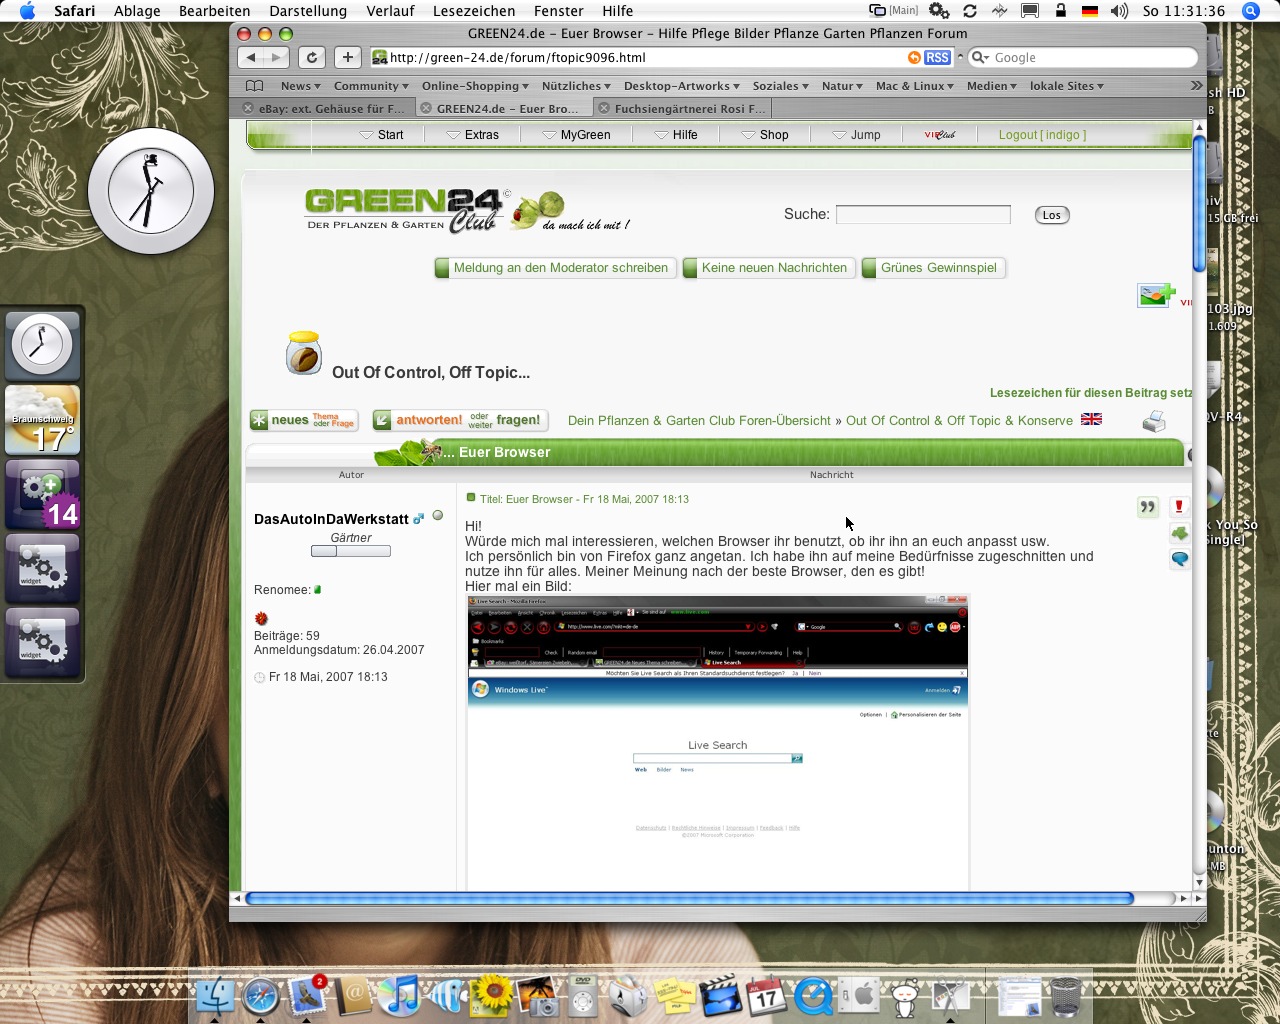Report post with red exclamation icon

coord(1179,507)
